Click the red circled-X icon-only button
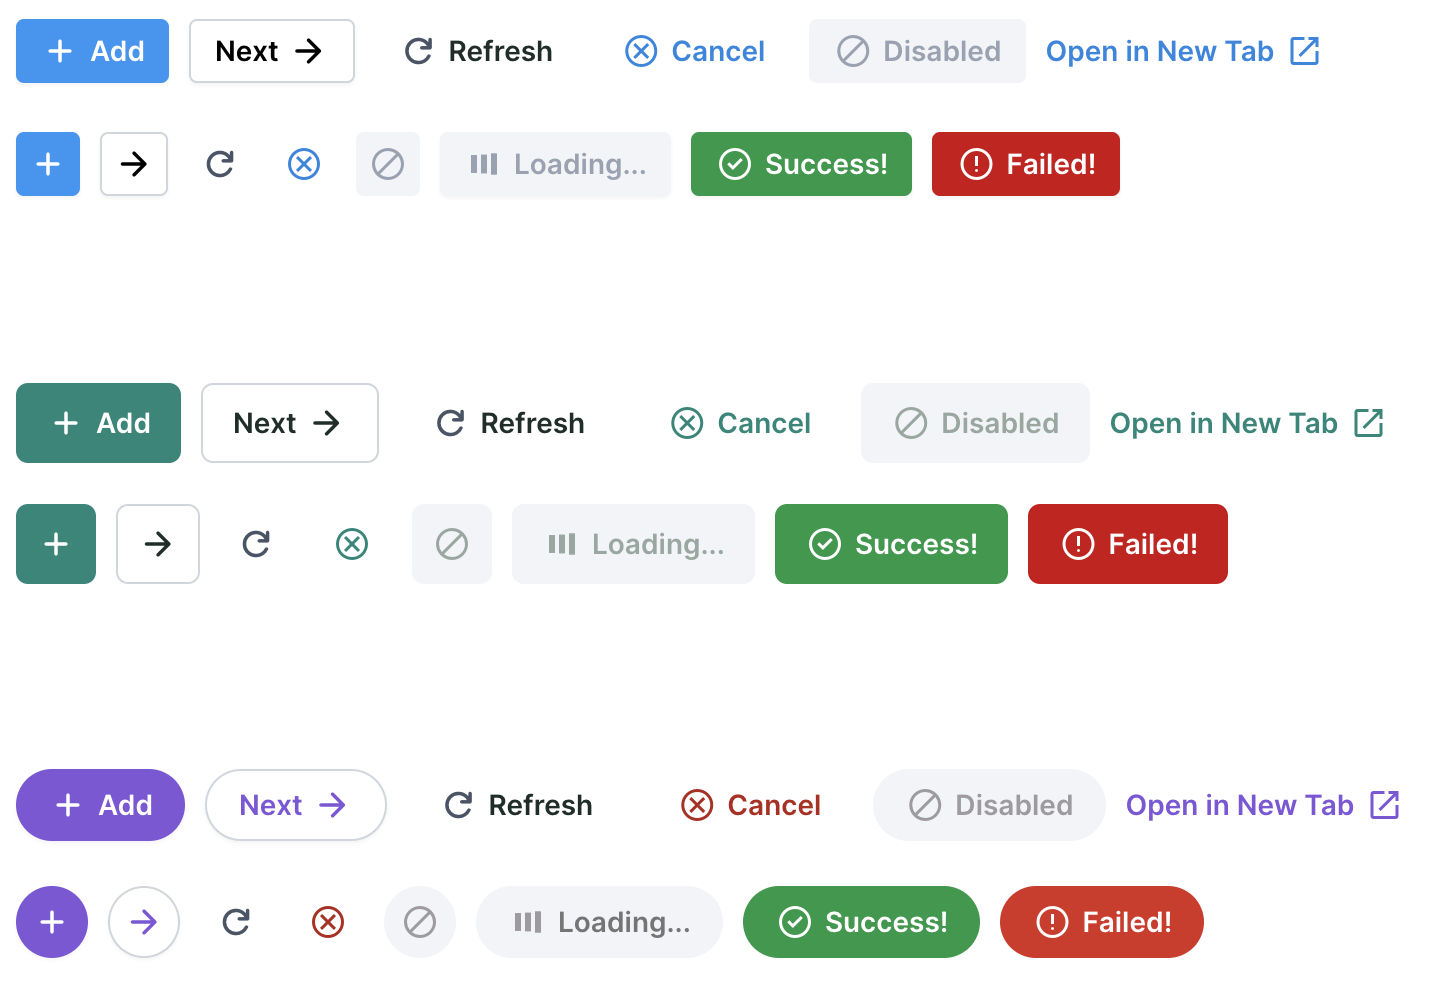This screenshot has height=1000, width=1440. click(x=328, y=922)
